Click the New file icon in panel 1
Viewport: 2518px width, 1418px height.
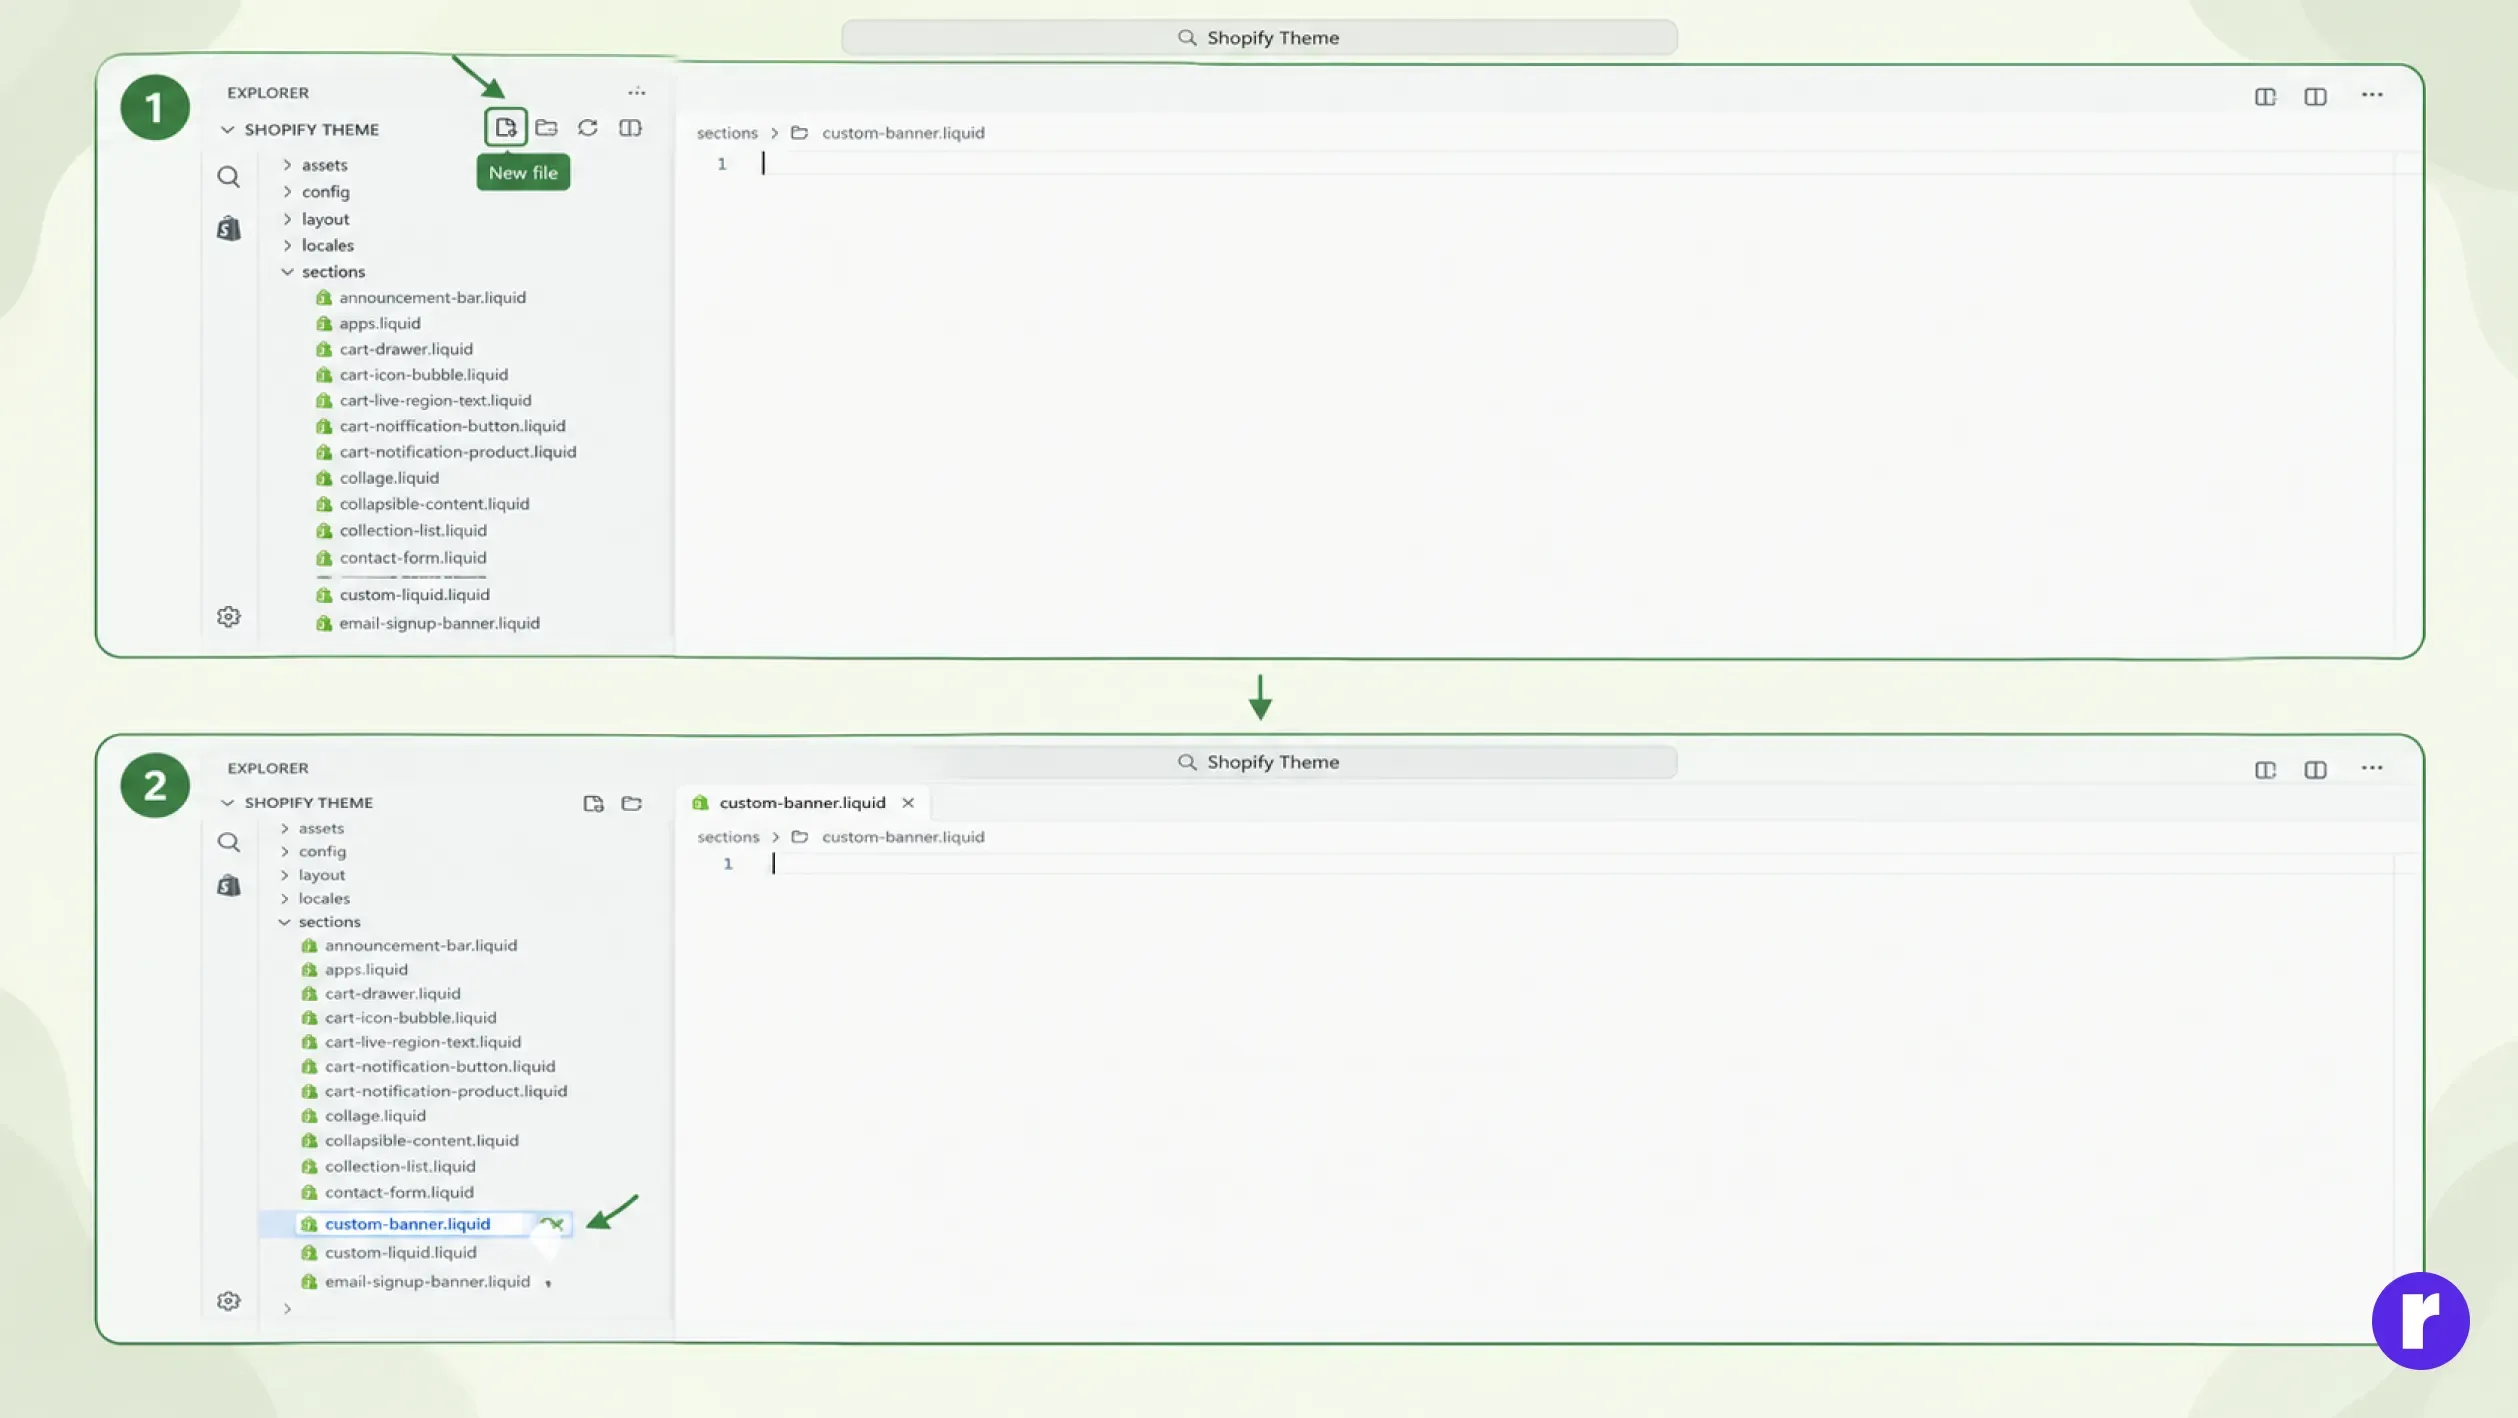pyautogui.click(x=505, y=127)
